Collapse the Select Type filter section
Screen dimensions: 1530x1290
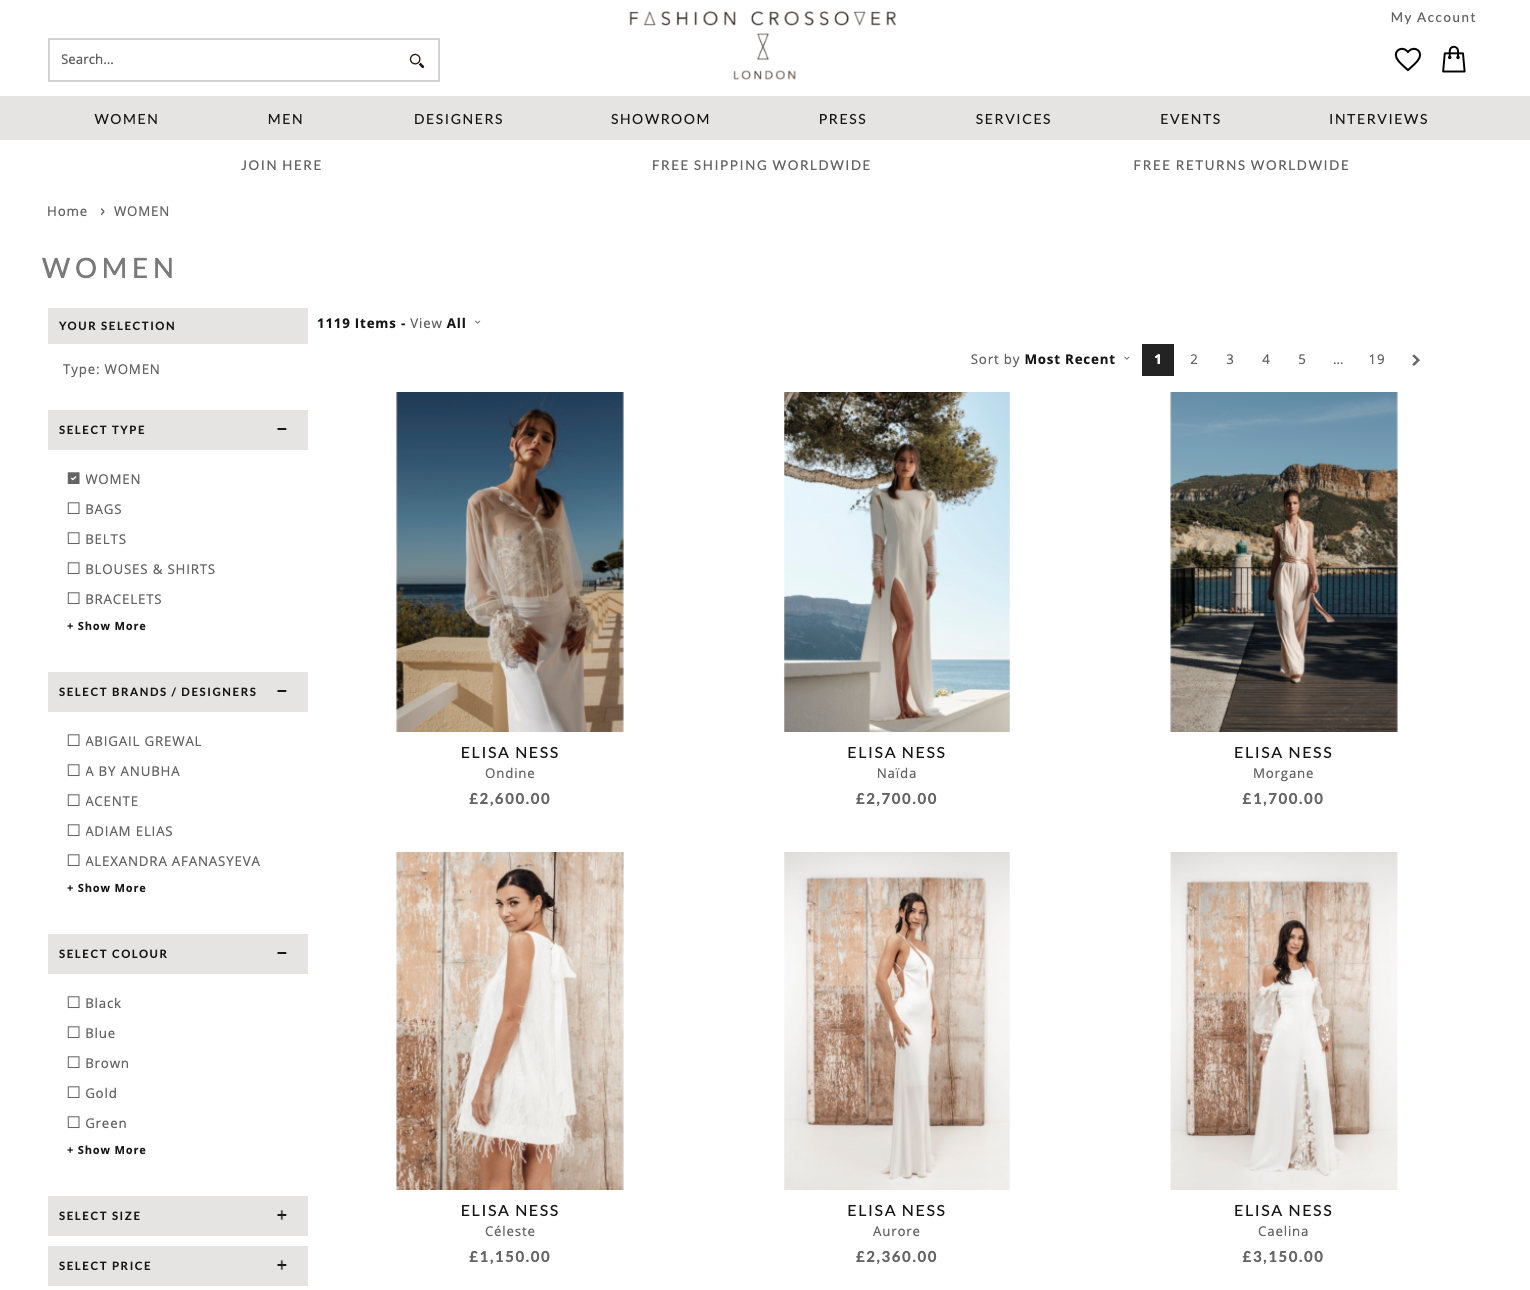(x=282, y=429)
